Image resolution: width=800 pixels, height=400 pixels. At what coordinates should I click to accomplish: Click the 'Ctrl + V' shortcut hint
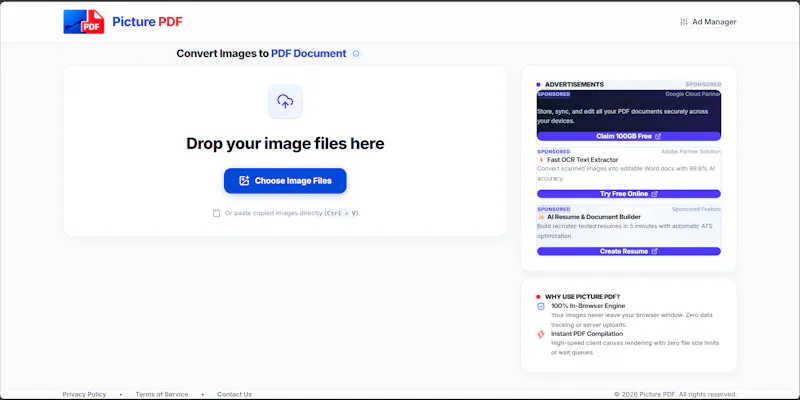[342, 213]
